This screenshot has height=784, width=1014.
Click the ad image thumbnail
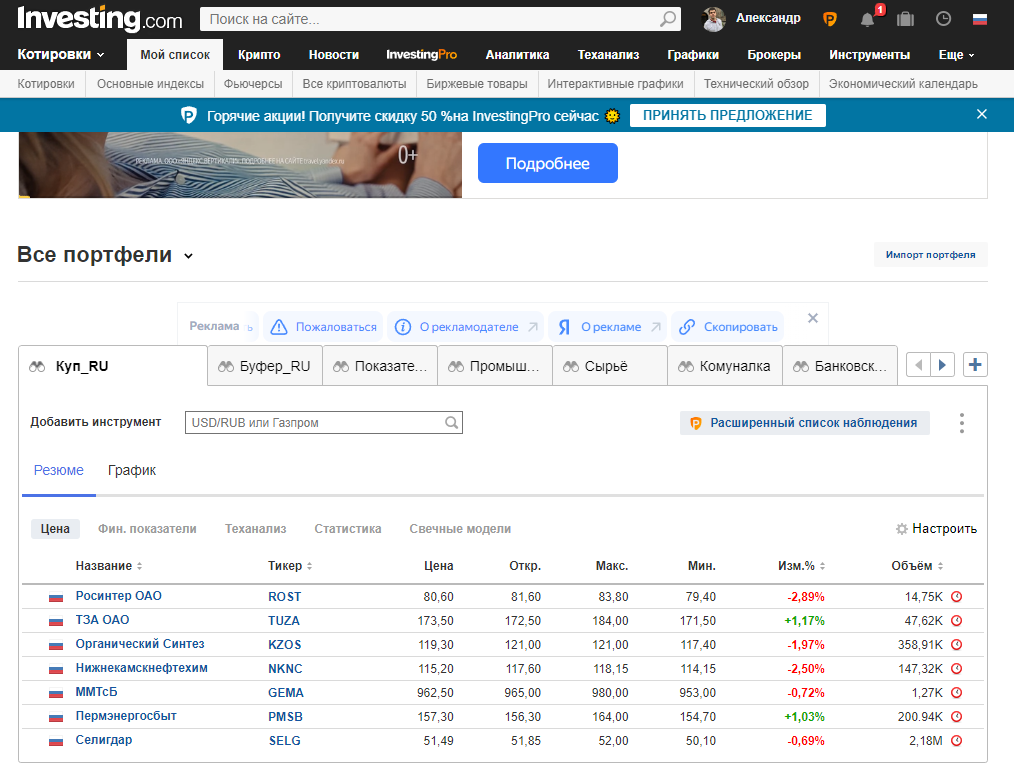pos(240,165)
